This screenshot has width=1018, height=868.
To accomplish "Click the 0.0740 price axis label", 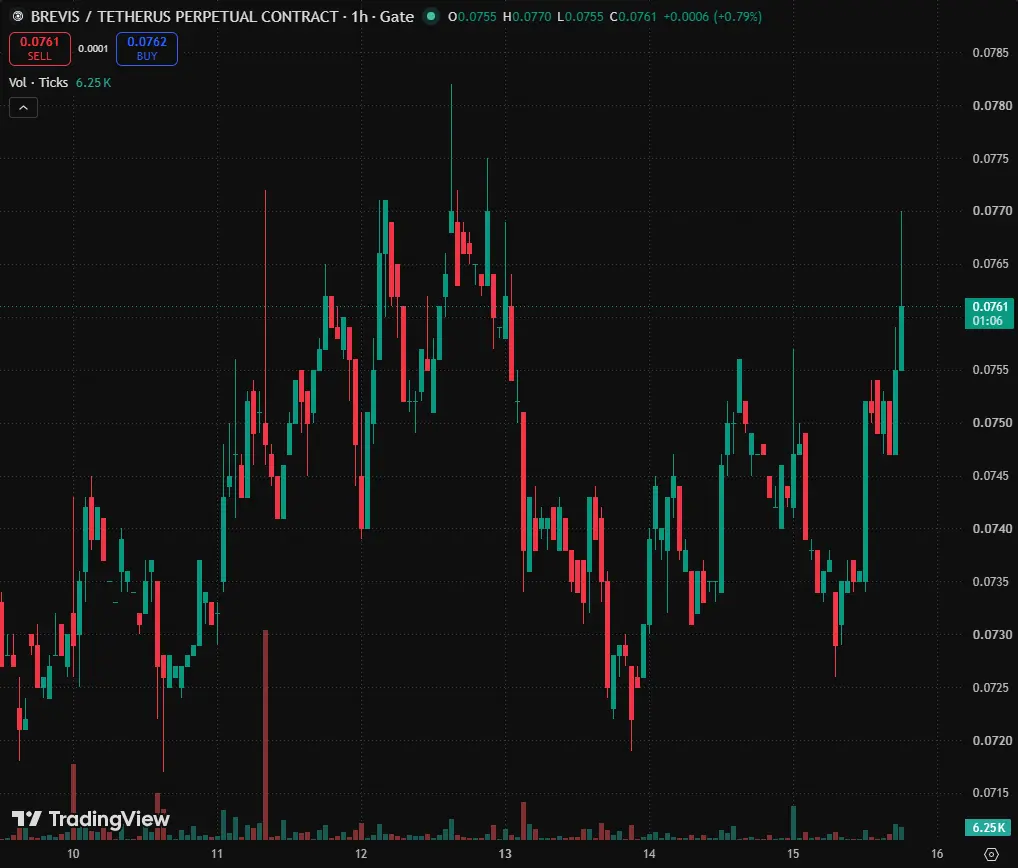I will point(992,528).
